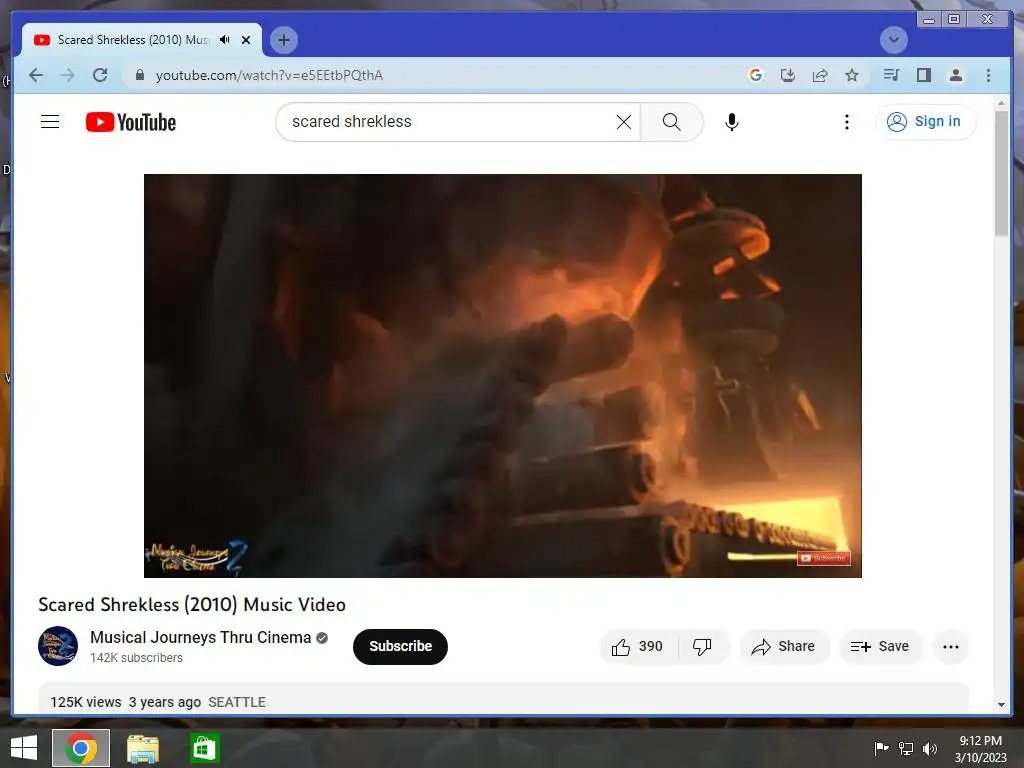Run the search using the magnifier button

pyautogui.click(x=671, y=122)
